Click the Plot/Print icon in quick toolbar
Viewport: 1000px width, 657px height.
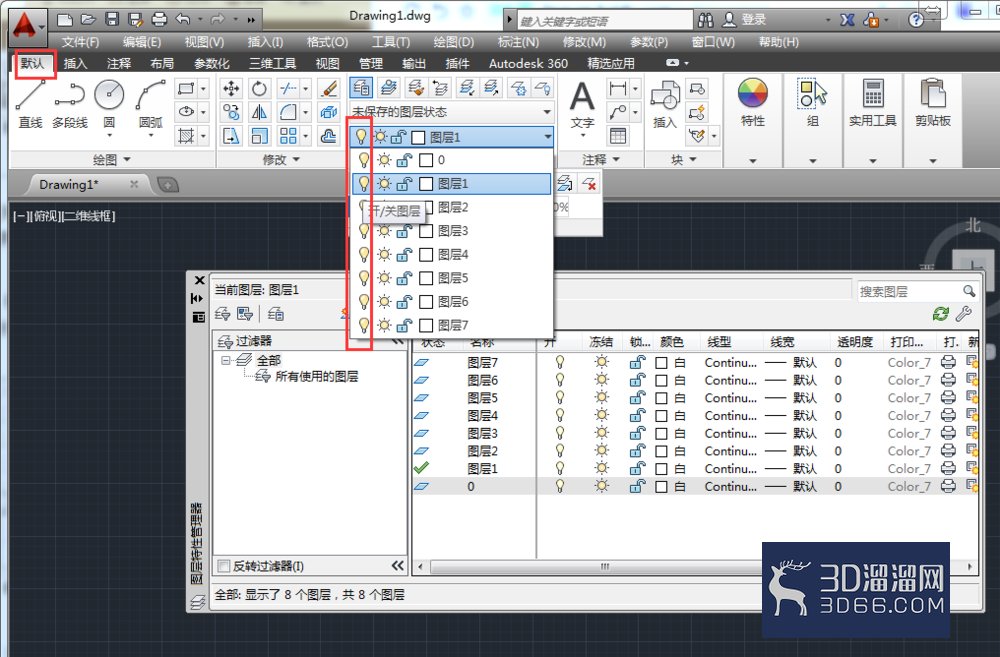(x=159, y=19)
